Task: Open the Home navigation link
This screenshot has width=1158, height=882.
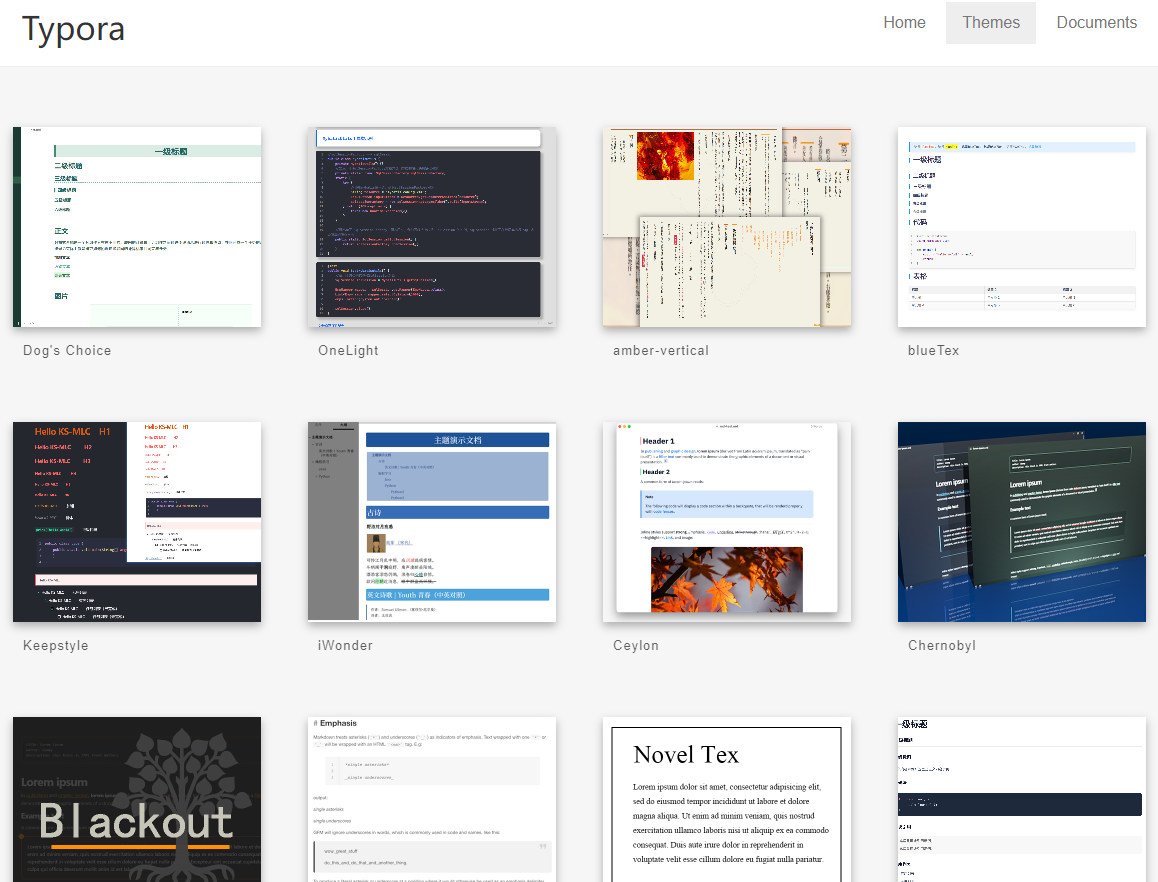Action: coord(904,23)
